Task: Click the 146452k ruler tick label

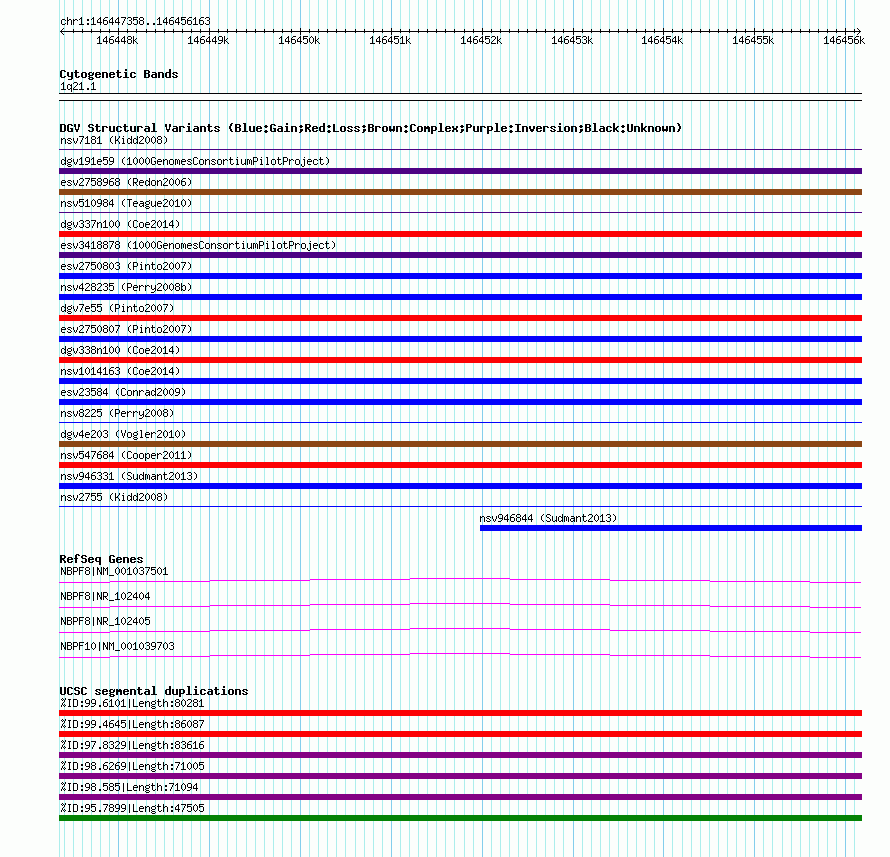Action: (481, 40)
